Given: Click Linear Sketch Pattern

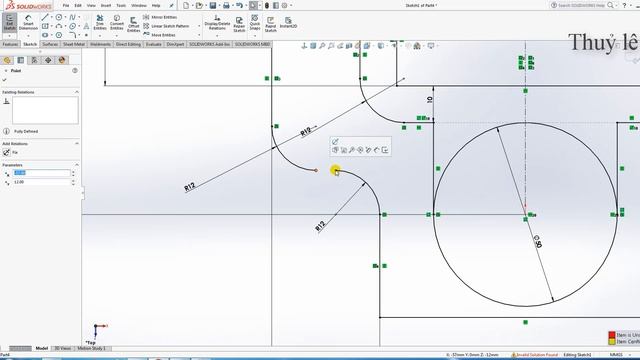Looking at the screenshot, I should click(166, 26).
